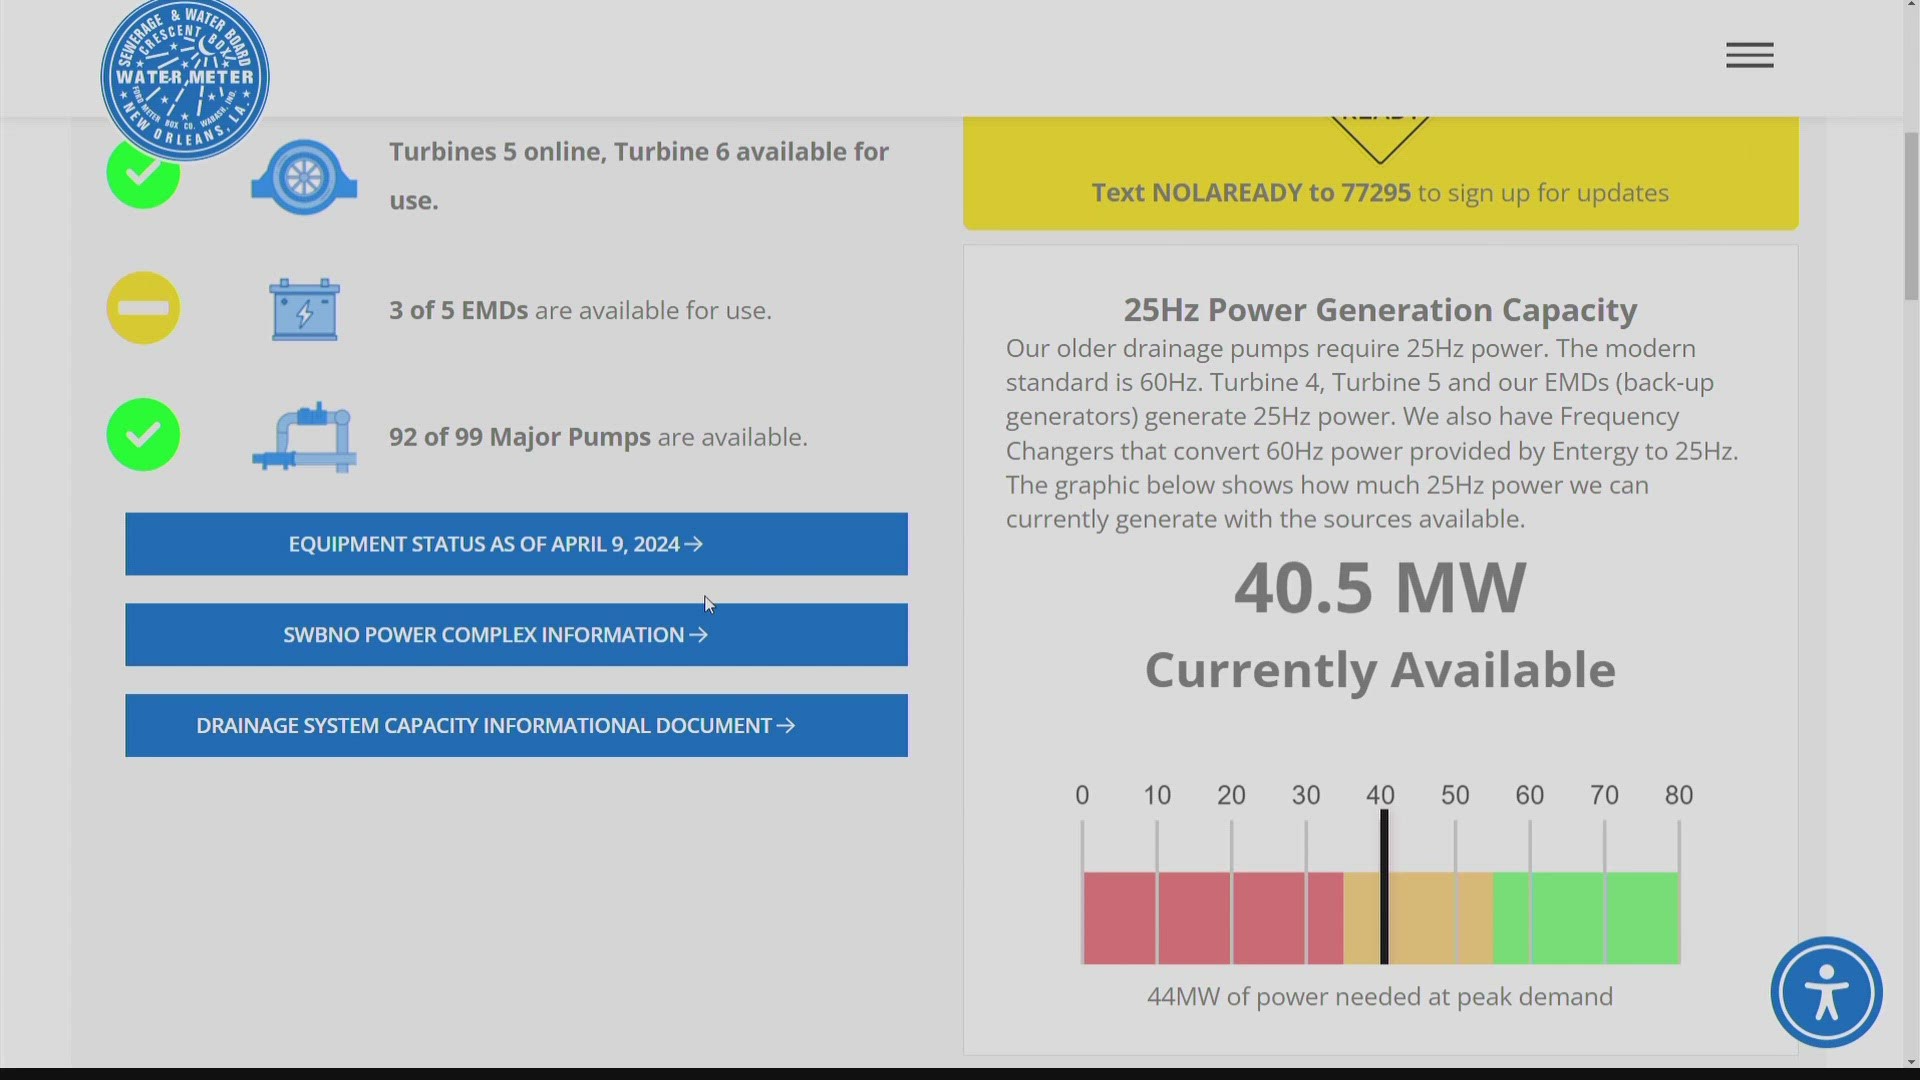Click the page scrollbar thumb
Screen dimensions: 1920x1080
tap(1911, 216)
